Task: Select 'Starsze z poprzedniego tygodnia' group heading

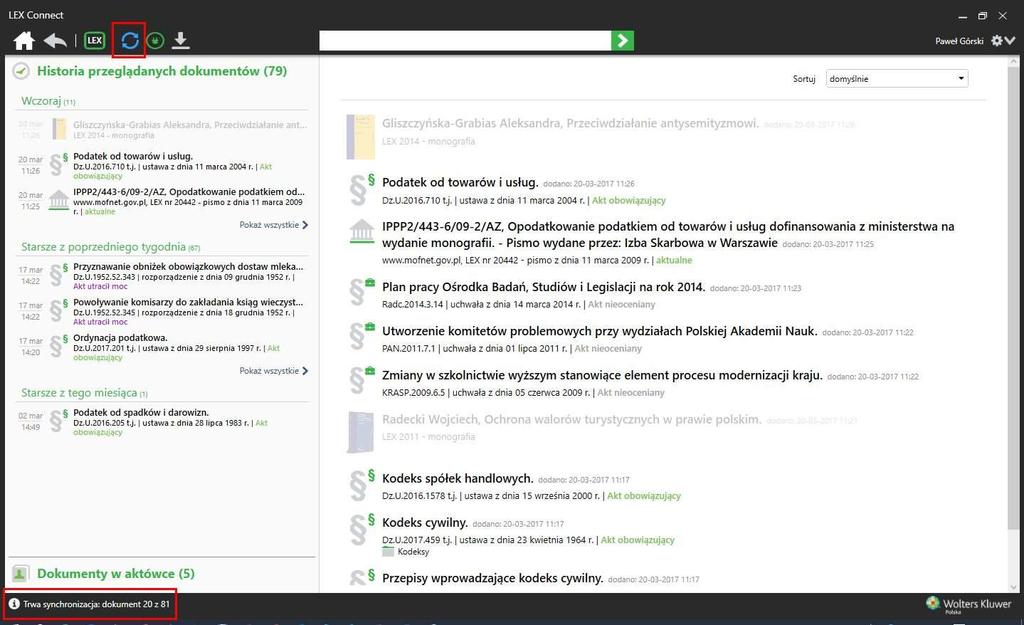Action: [110, 247]
